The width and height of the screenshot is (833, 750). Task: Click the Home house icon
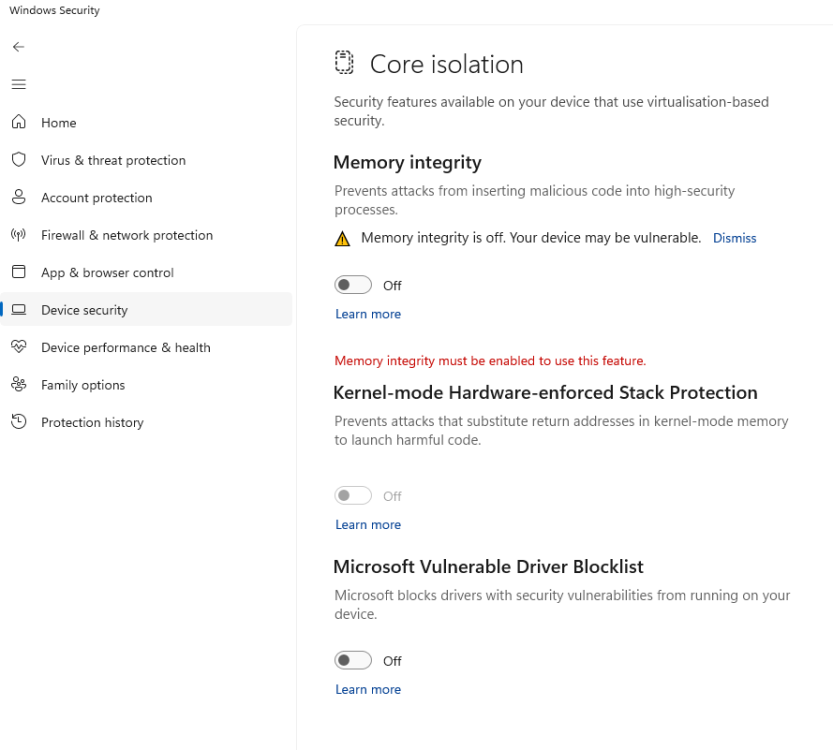tap(18, 122)
